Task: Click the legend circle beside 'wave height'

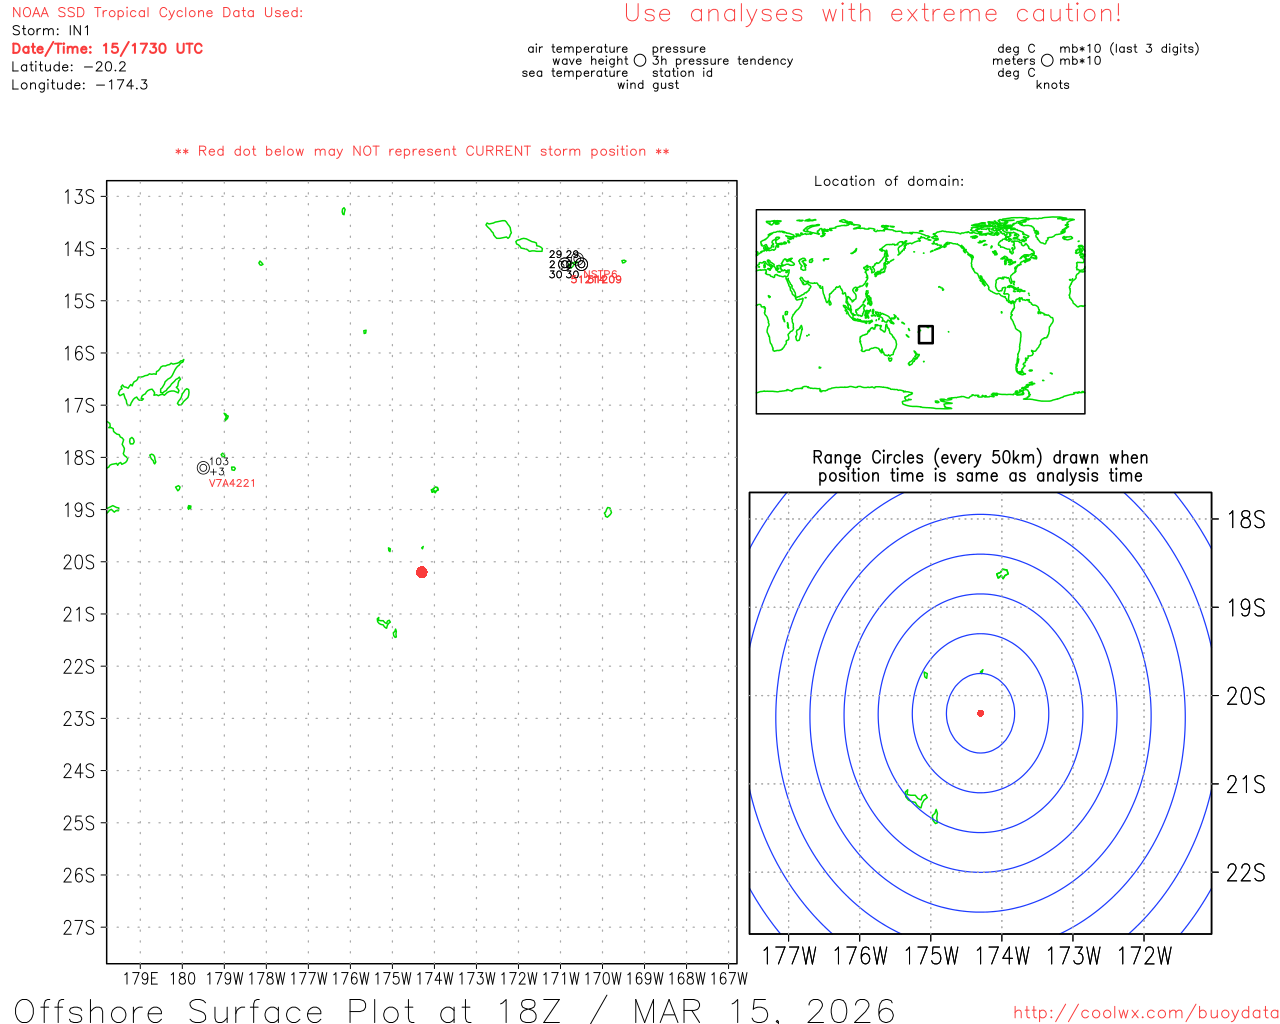Action: [x=640, y=61]
